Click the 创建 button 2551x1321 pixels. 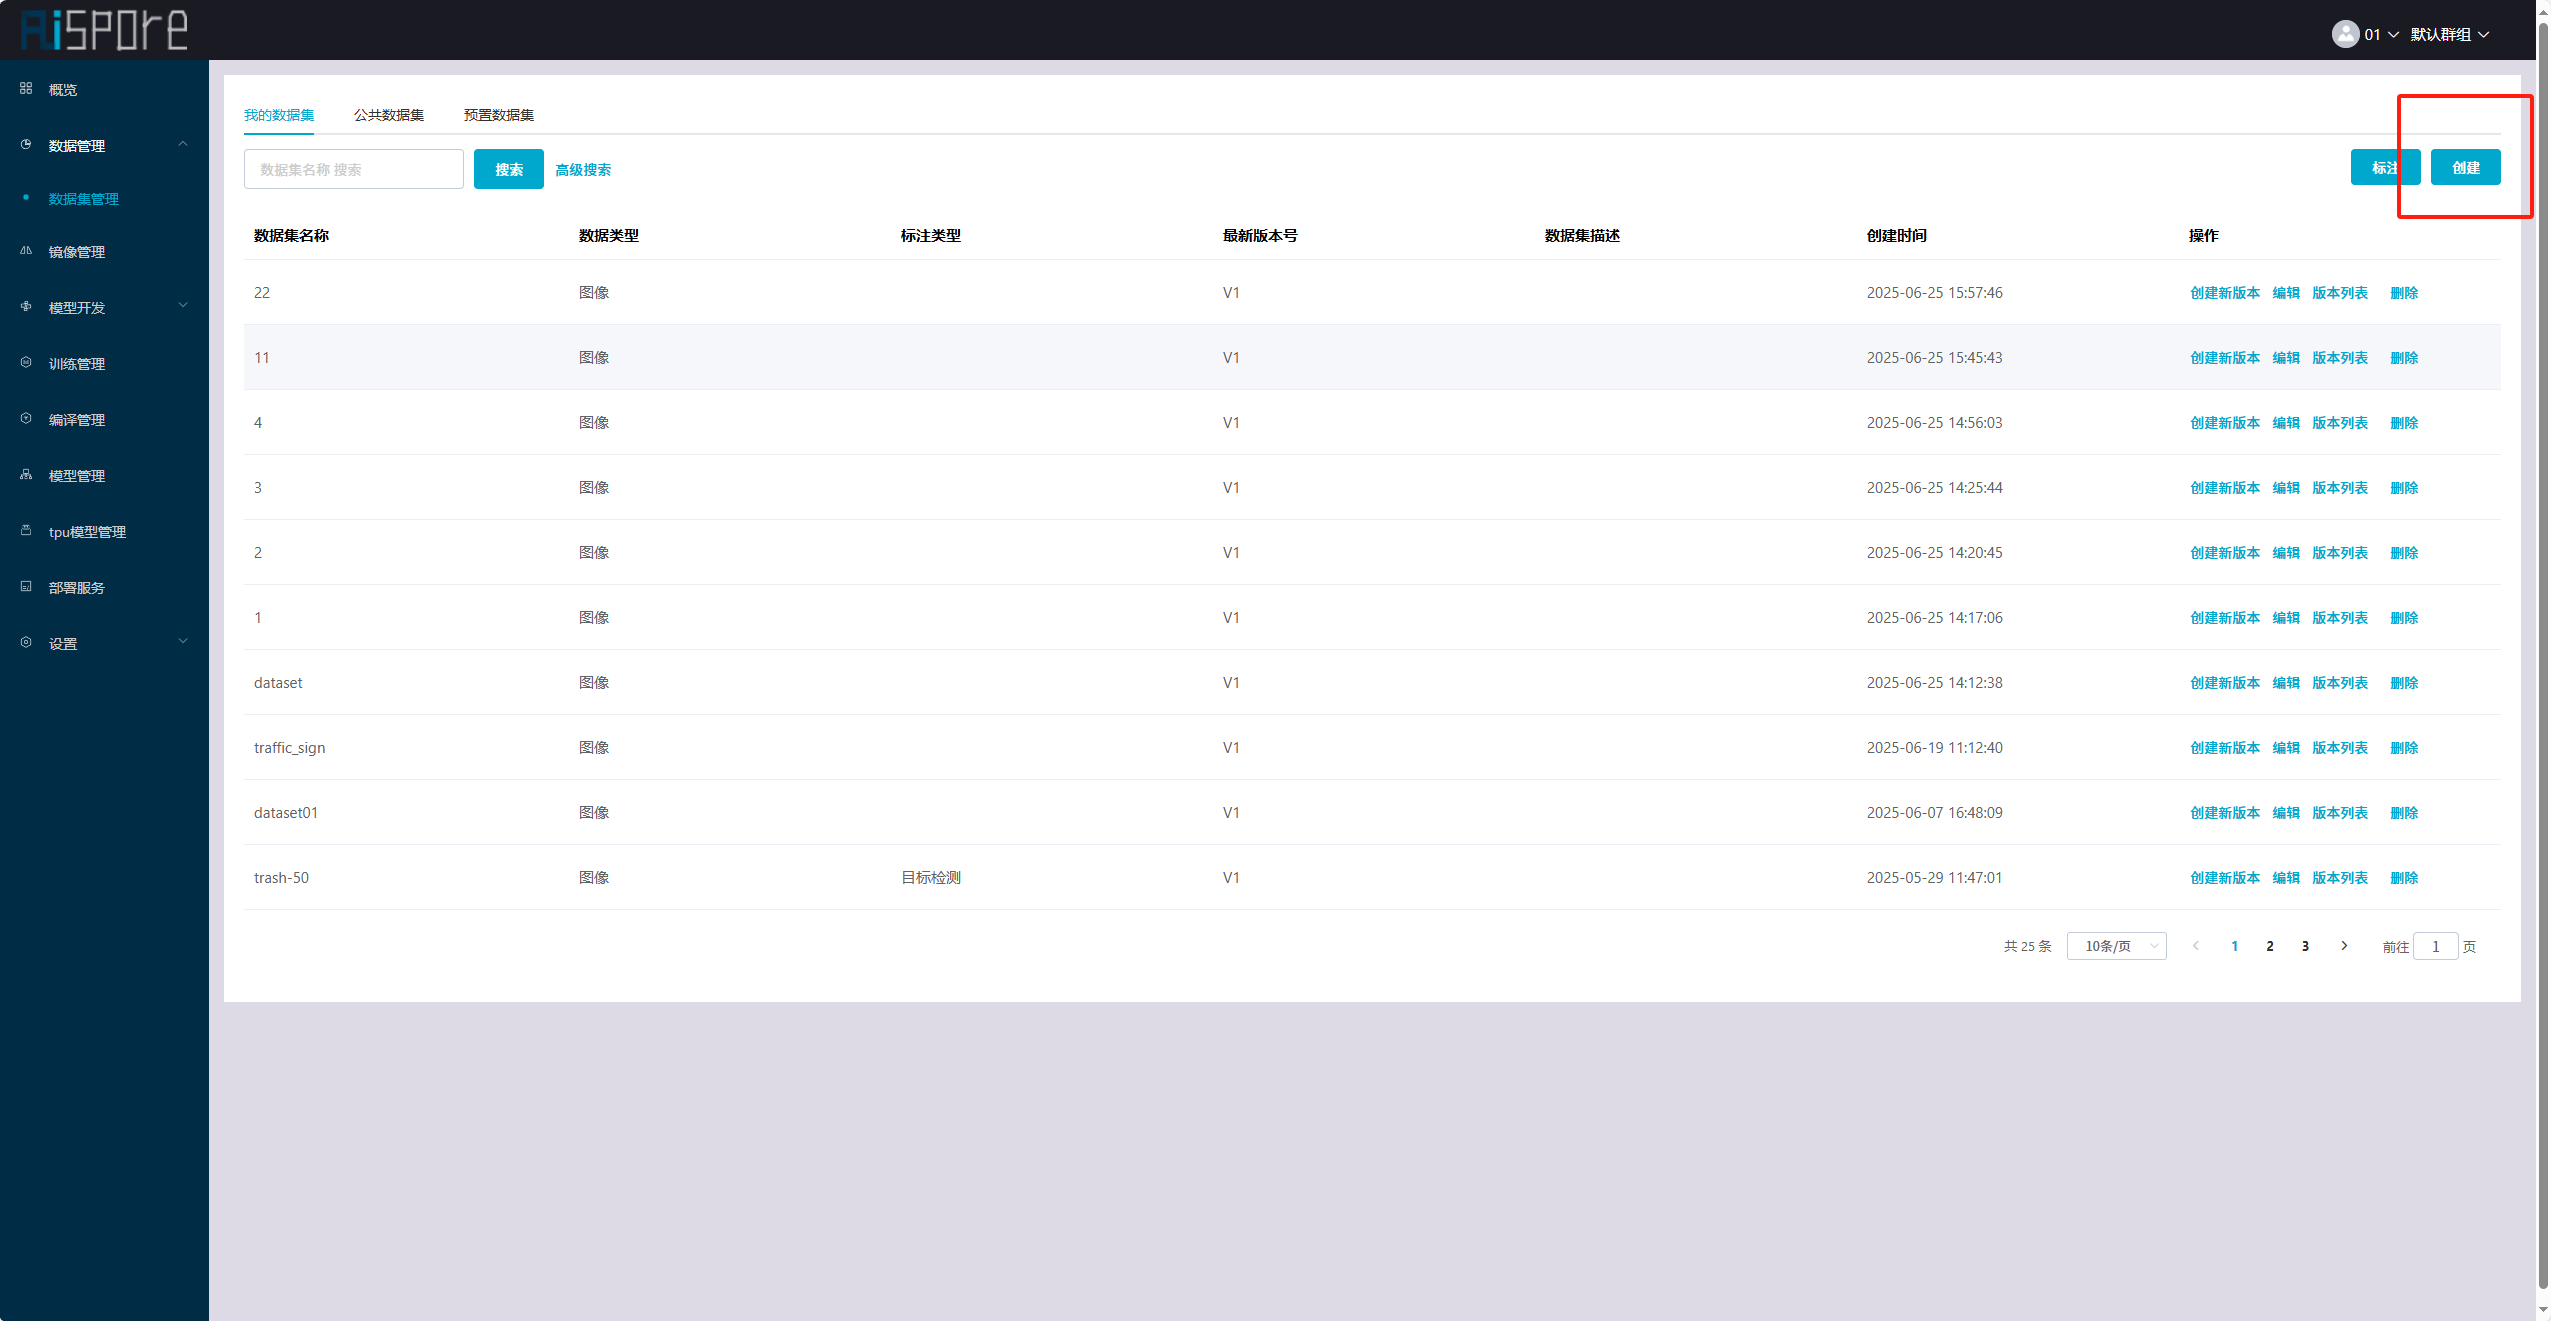pyautogui.click(x=2465, y=168)
